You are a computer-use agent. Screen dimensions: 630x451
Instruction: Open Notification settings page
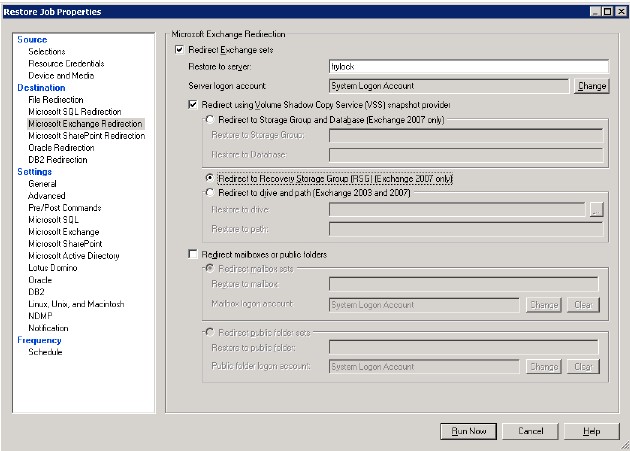[x=48, y=328]
